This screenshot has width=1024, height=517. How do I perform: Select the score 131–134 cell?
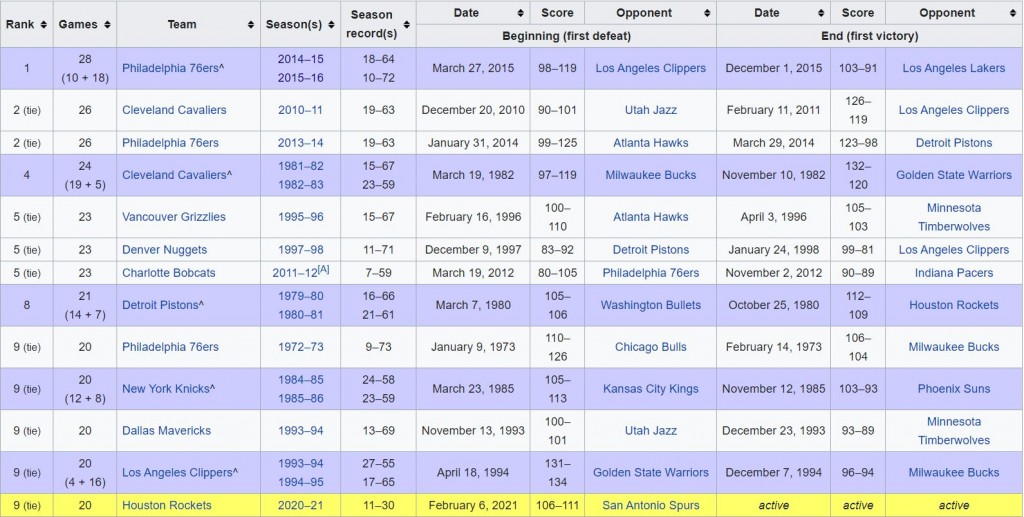pyautogui.click(x=557, y=472)
